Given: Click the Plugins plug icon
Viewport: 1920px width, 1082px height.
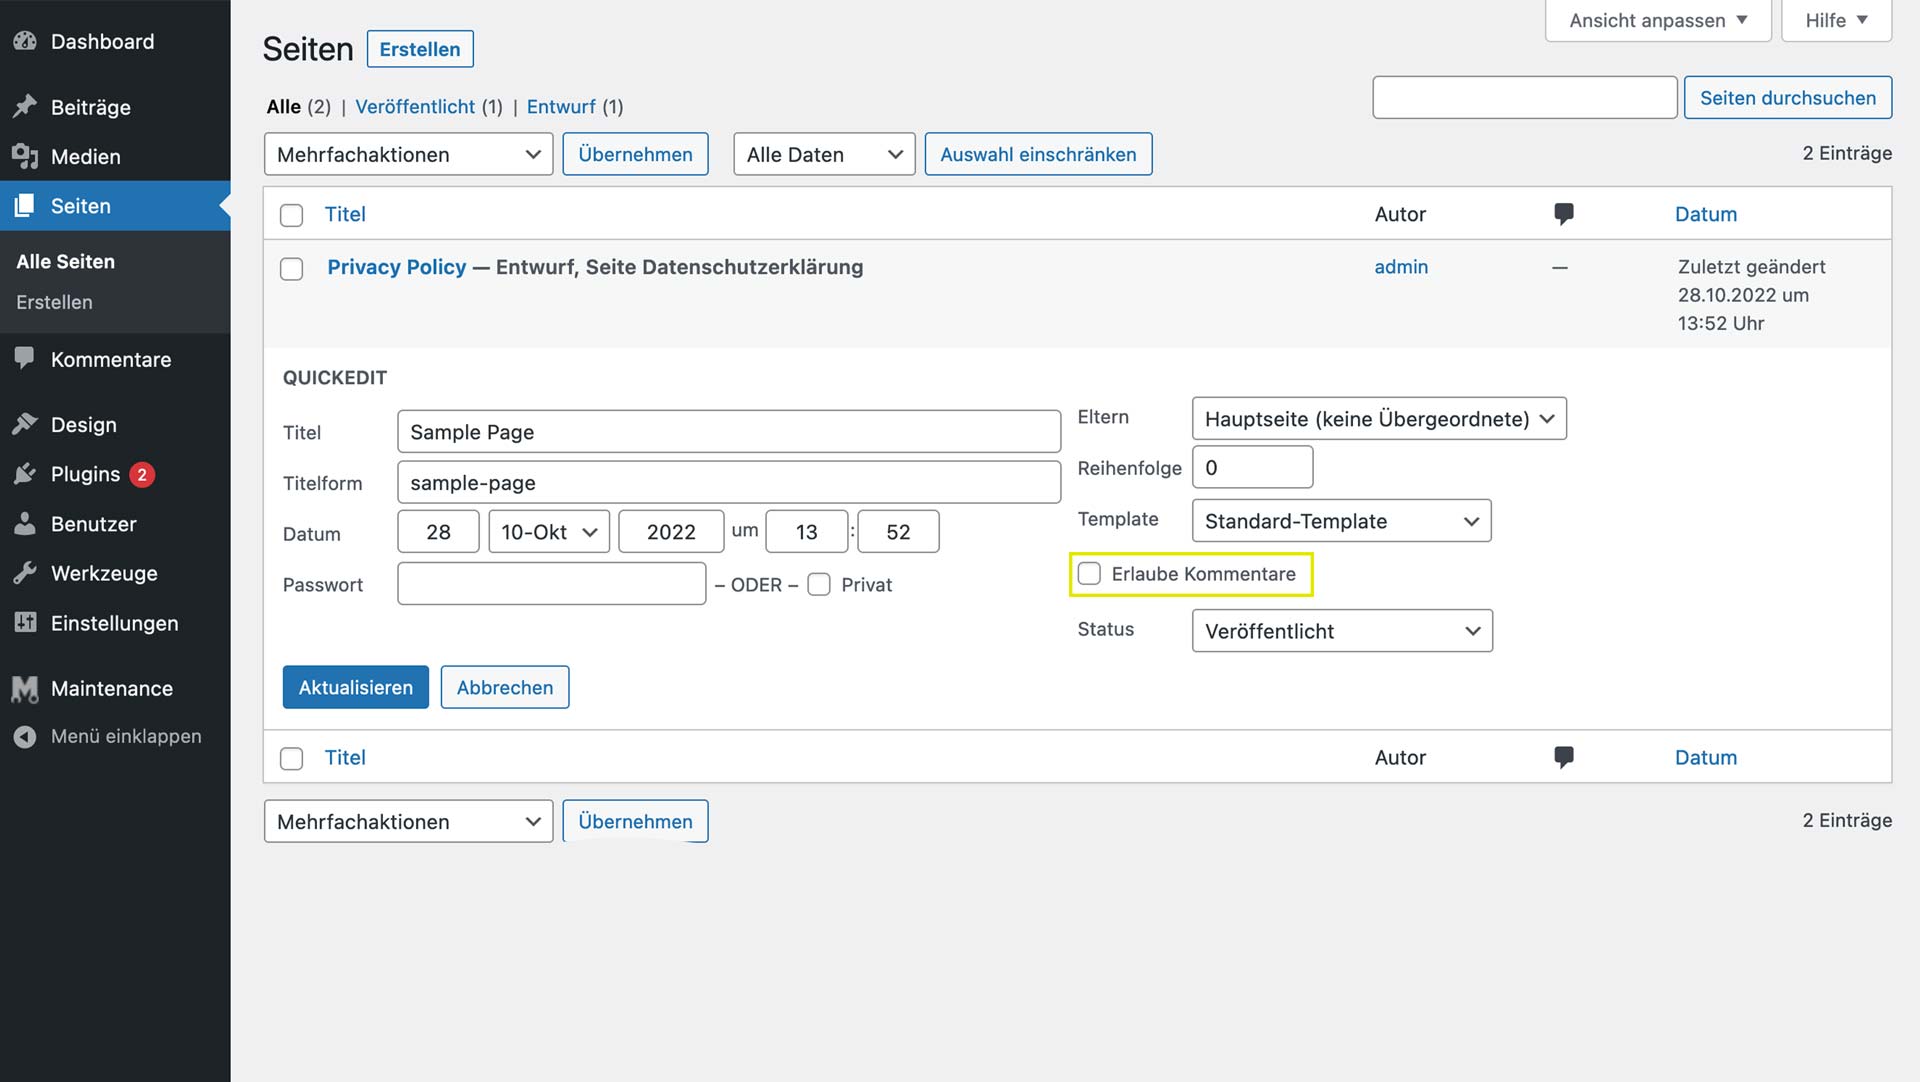Looking at the screenshot, I should click(25, 474).
